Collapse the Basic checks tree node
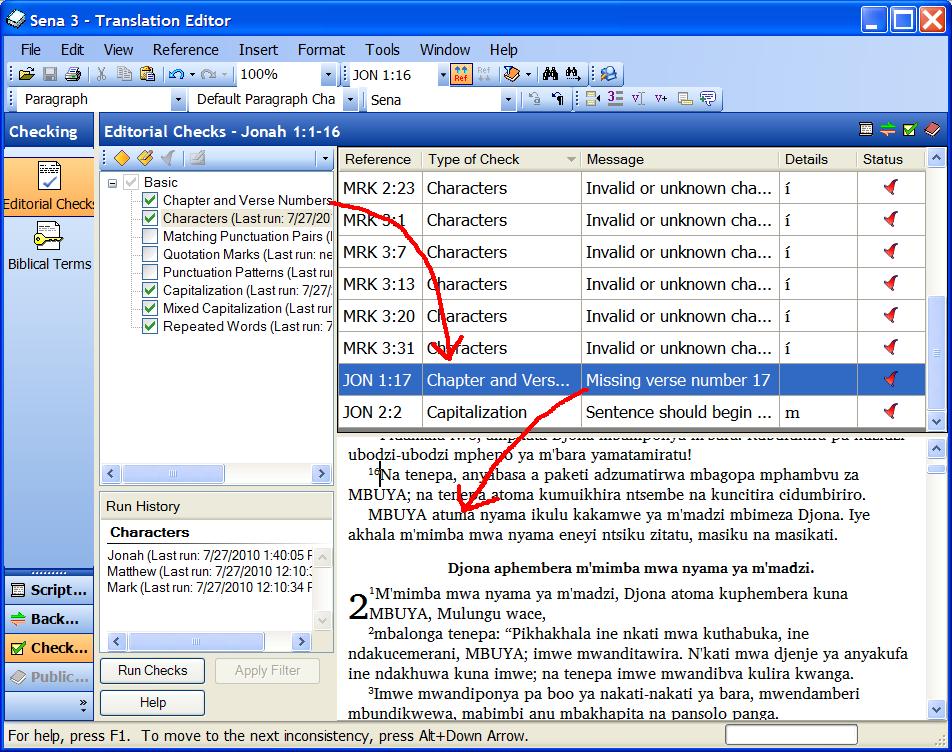Image resolution: width=952 pixels, height=752 pixels. pyautogui.click(x=112, y=183)
